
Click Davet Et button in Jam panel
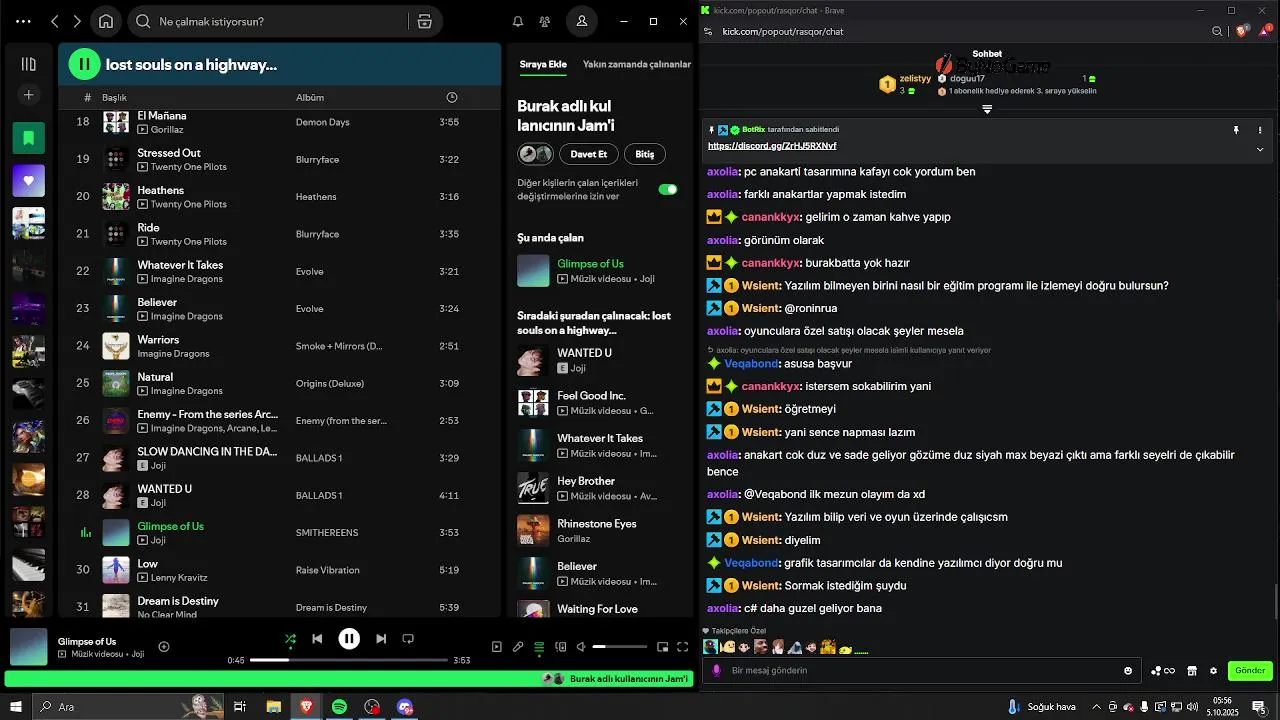(x=589, y=154)
